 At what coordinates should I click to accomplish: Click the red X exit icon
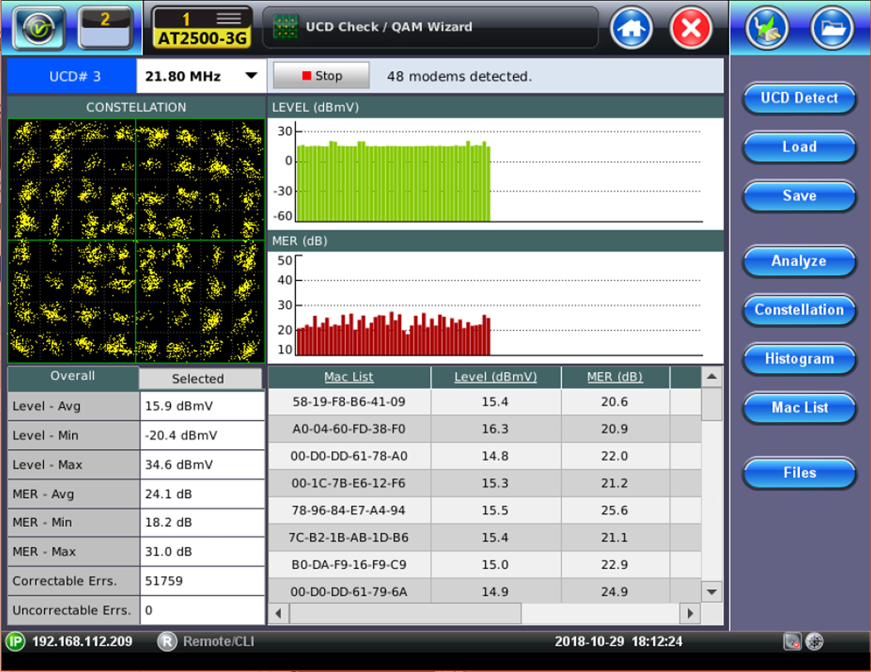coord(690,28)
